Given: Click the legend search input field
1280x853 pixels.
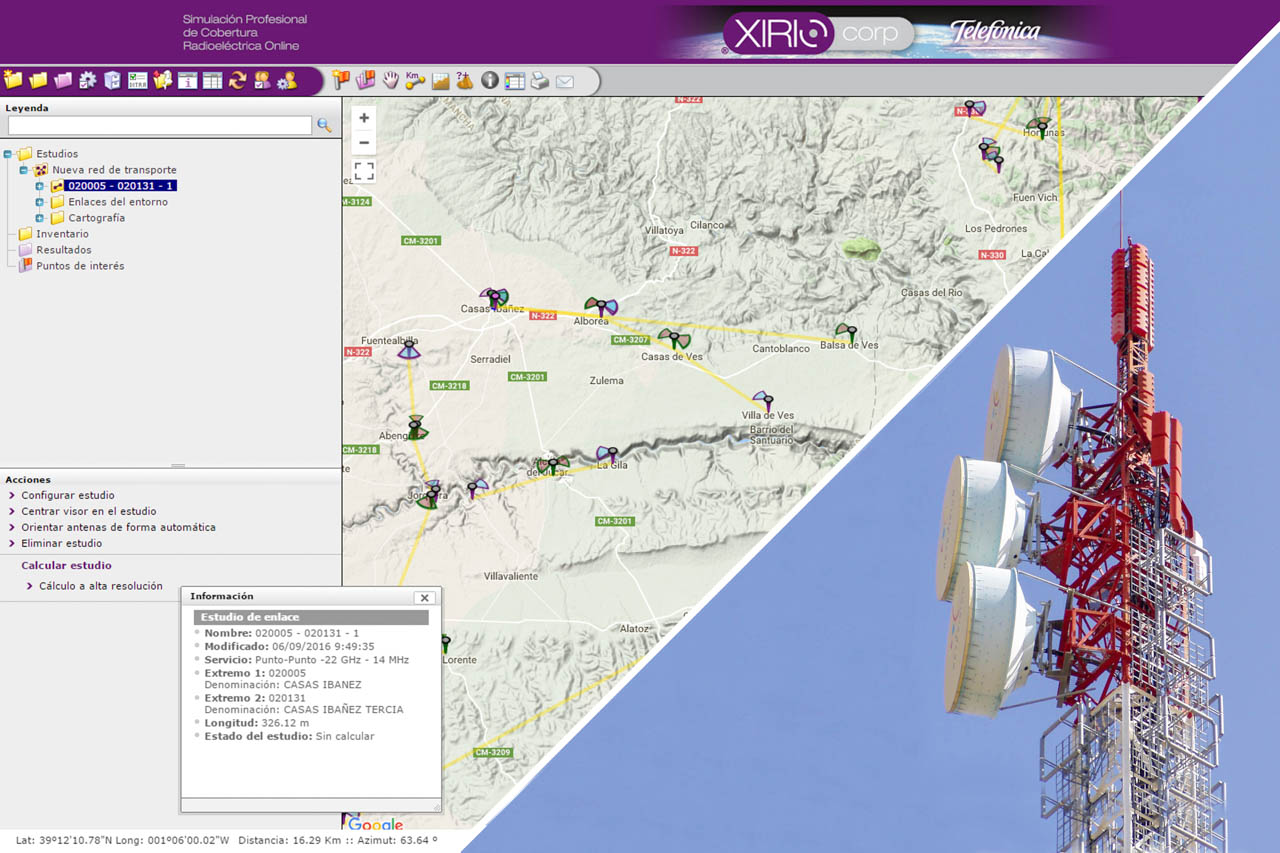Looking at the screenshot, I should 160,125.
